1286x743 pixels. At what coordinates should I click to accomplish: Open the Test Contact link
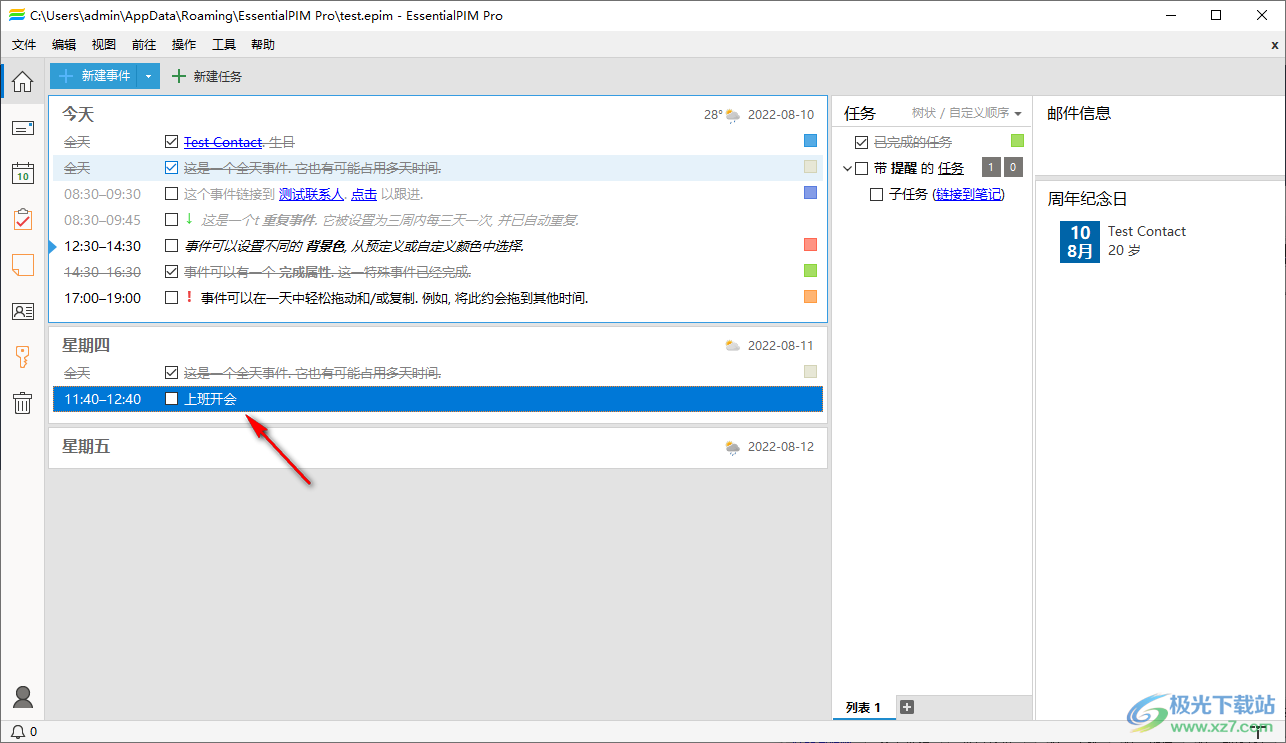tap(223, 142)
